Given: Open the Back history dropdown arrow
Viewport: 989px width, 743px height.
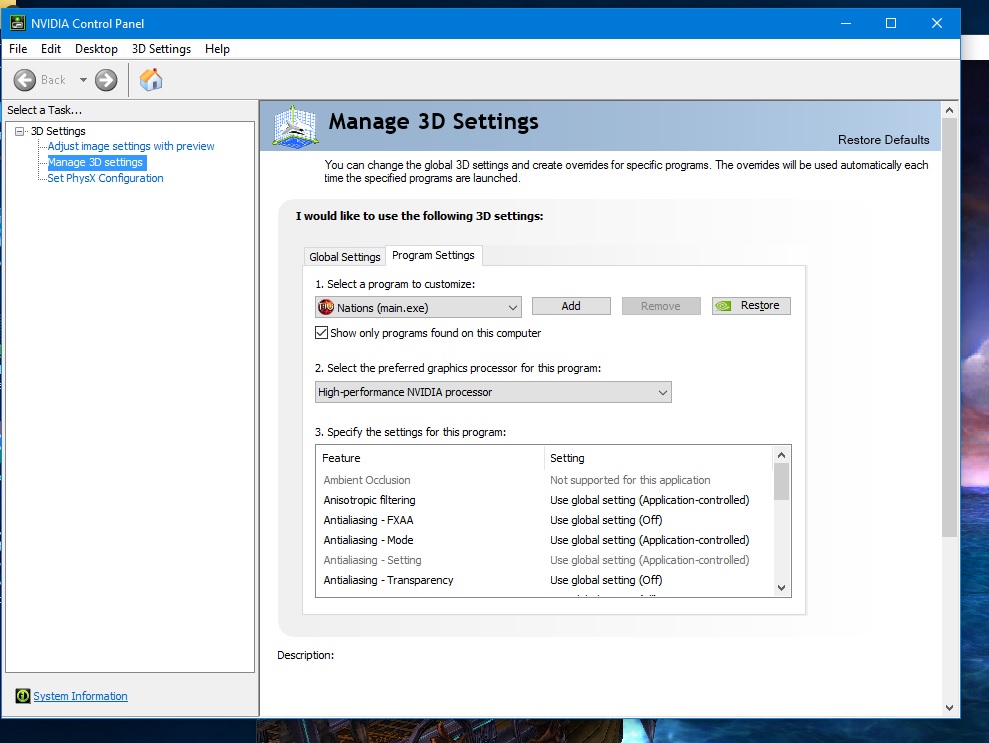Looking at the screenshot, I should click(x=83, y=80).
